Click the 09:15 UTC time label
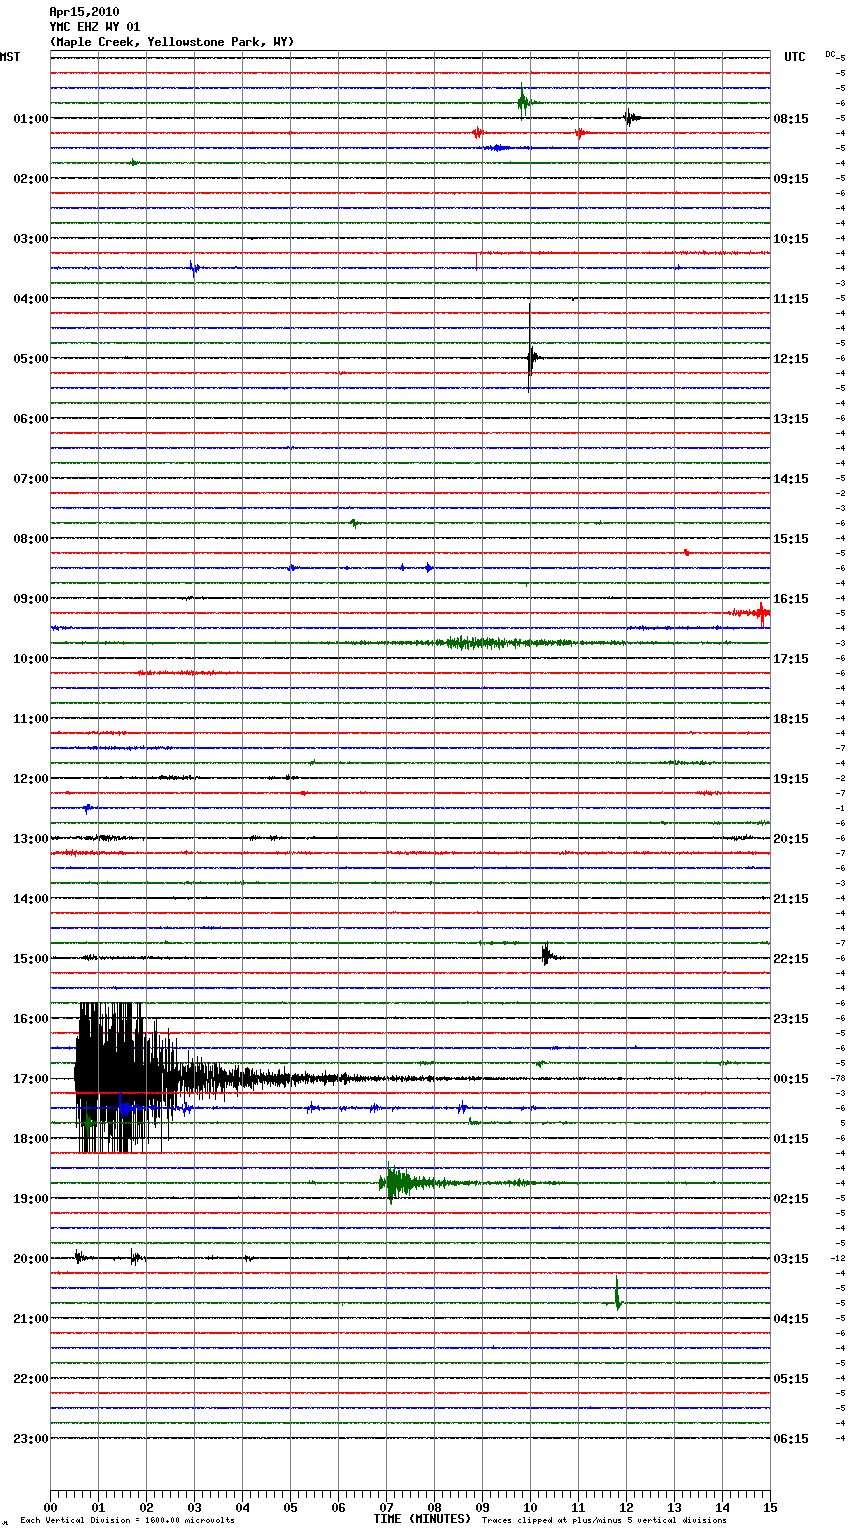This screenshot has width=850, height=1534. point(791,179)
